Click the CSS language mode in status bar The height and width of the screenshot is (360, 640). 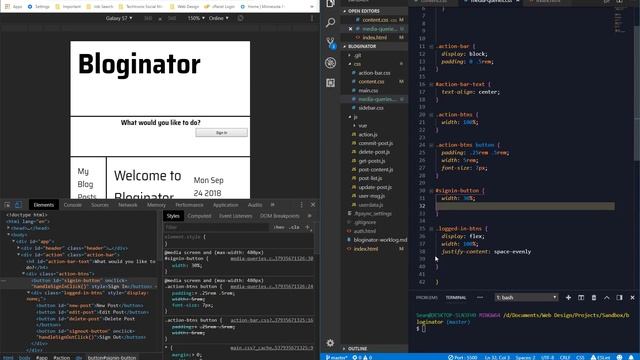[580, 357]
